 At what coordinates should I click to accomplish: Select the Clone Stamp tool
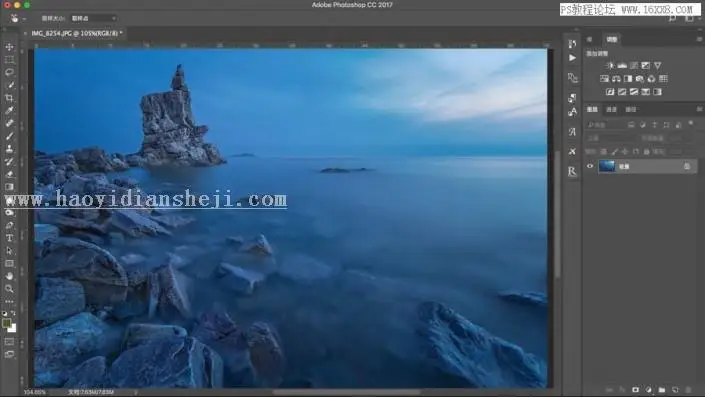(x=9, y=148)
